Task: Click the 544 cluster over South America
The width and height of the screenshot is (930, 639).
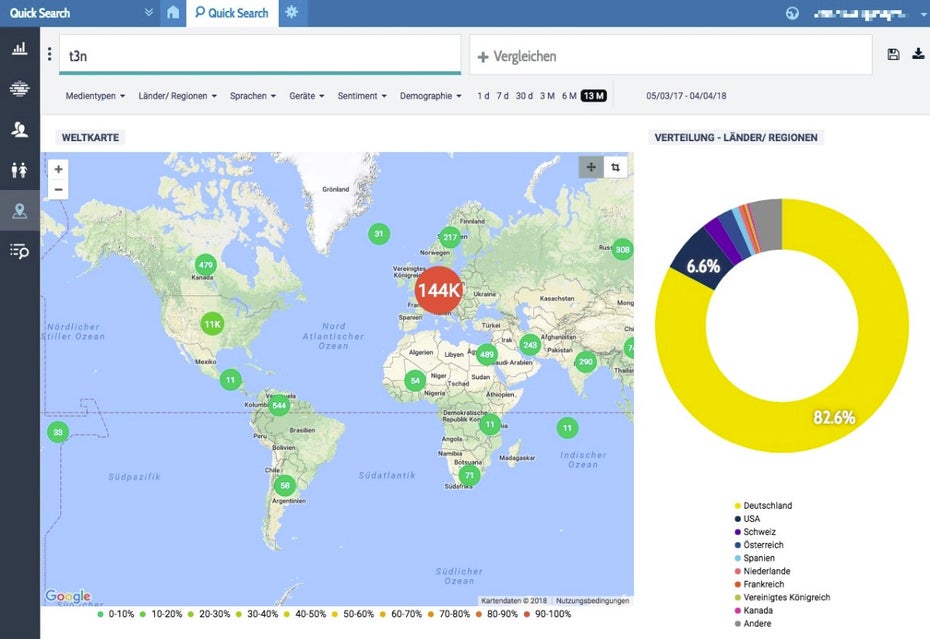Action: pos(279,406)
